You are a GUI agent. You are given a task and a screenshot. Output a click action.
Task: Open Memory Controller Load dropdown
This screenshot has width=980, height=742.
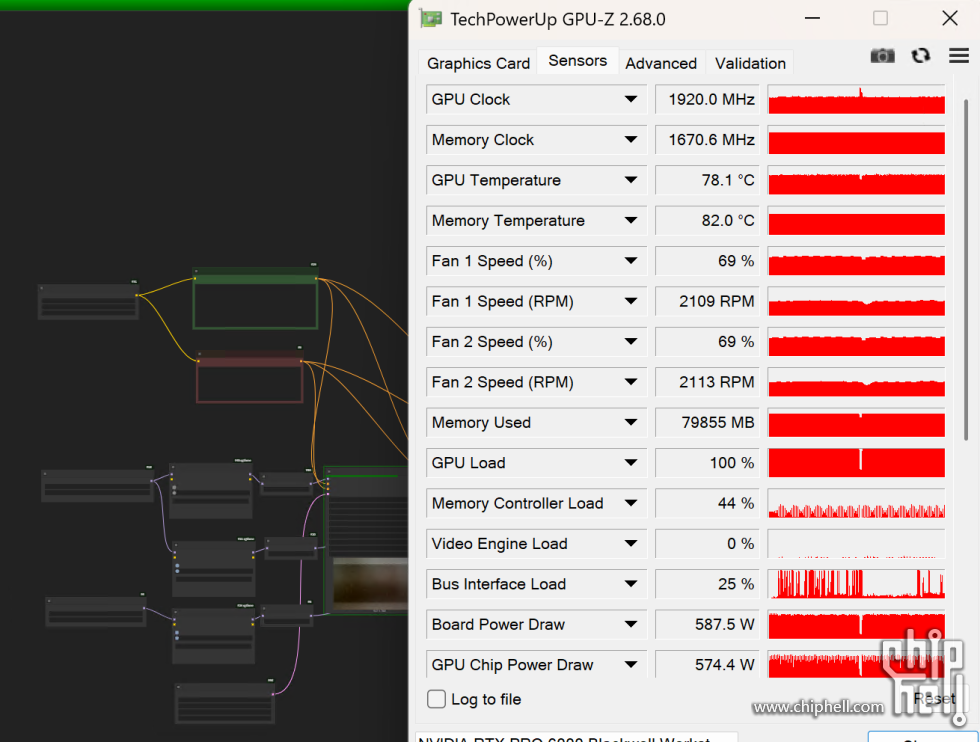coord(631,503)
